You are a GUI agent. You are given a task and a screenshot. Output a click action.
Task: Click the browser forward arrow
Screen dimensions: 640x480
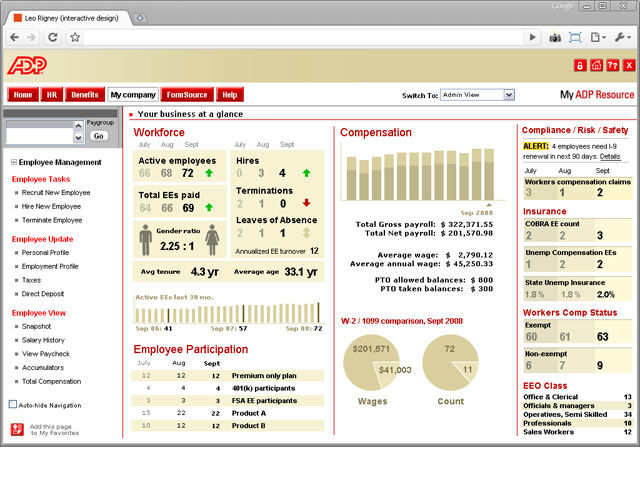coord(31,38)
